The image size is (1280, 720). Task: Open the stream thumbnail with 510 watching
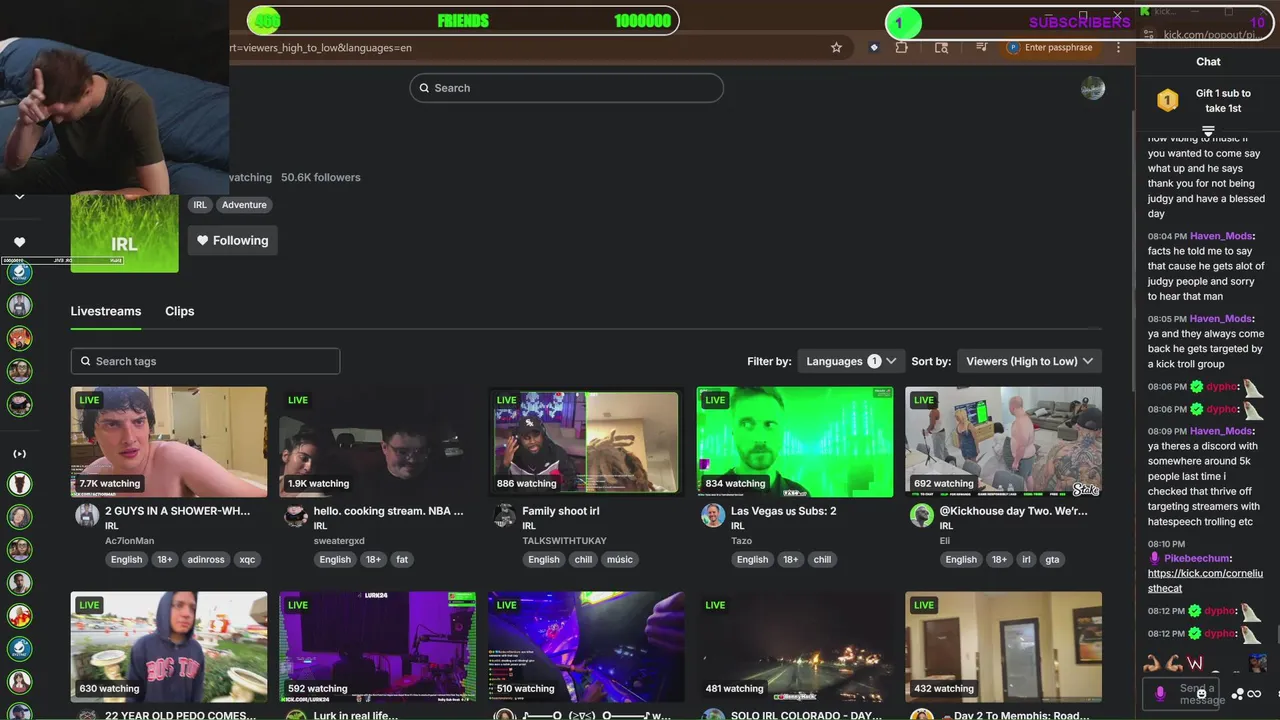(x=586, y=647)
